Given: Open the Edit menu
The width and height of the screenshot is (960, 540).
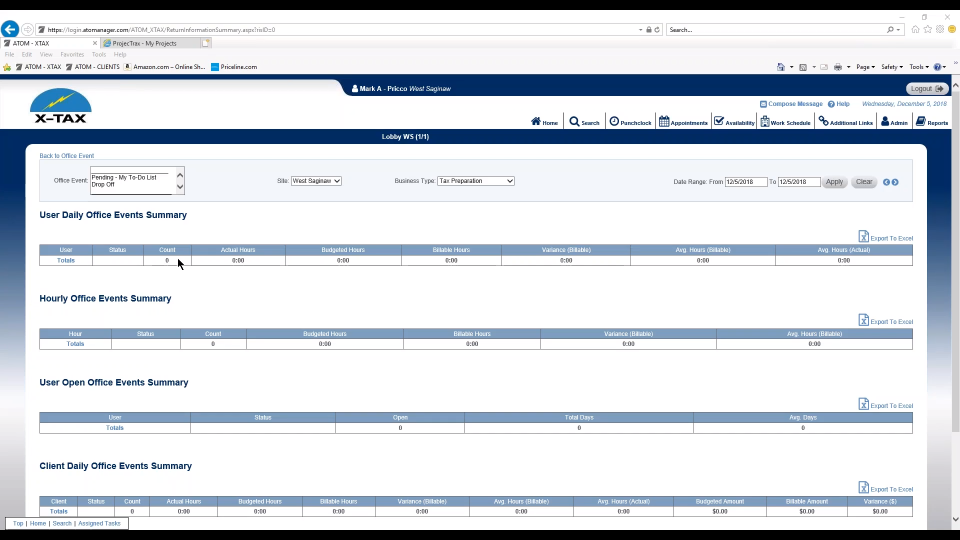Looking at the screenshot, I should pos(27,54).
